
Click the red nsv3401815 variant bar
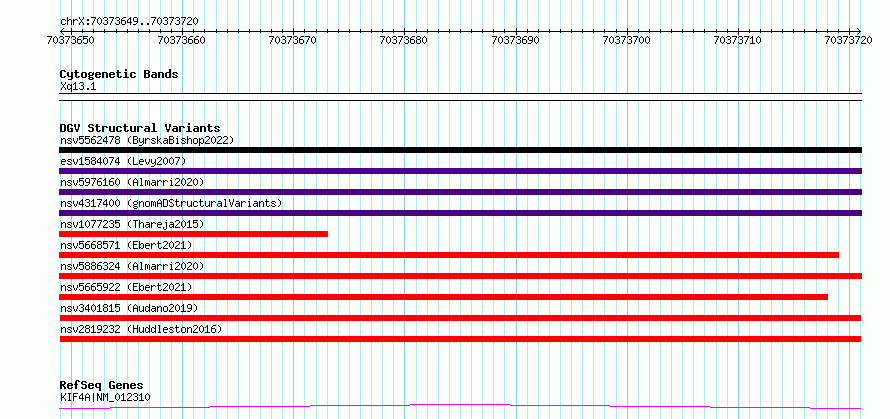(460, 318)
